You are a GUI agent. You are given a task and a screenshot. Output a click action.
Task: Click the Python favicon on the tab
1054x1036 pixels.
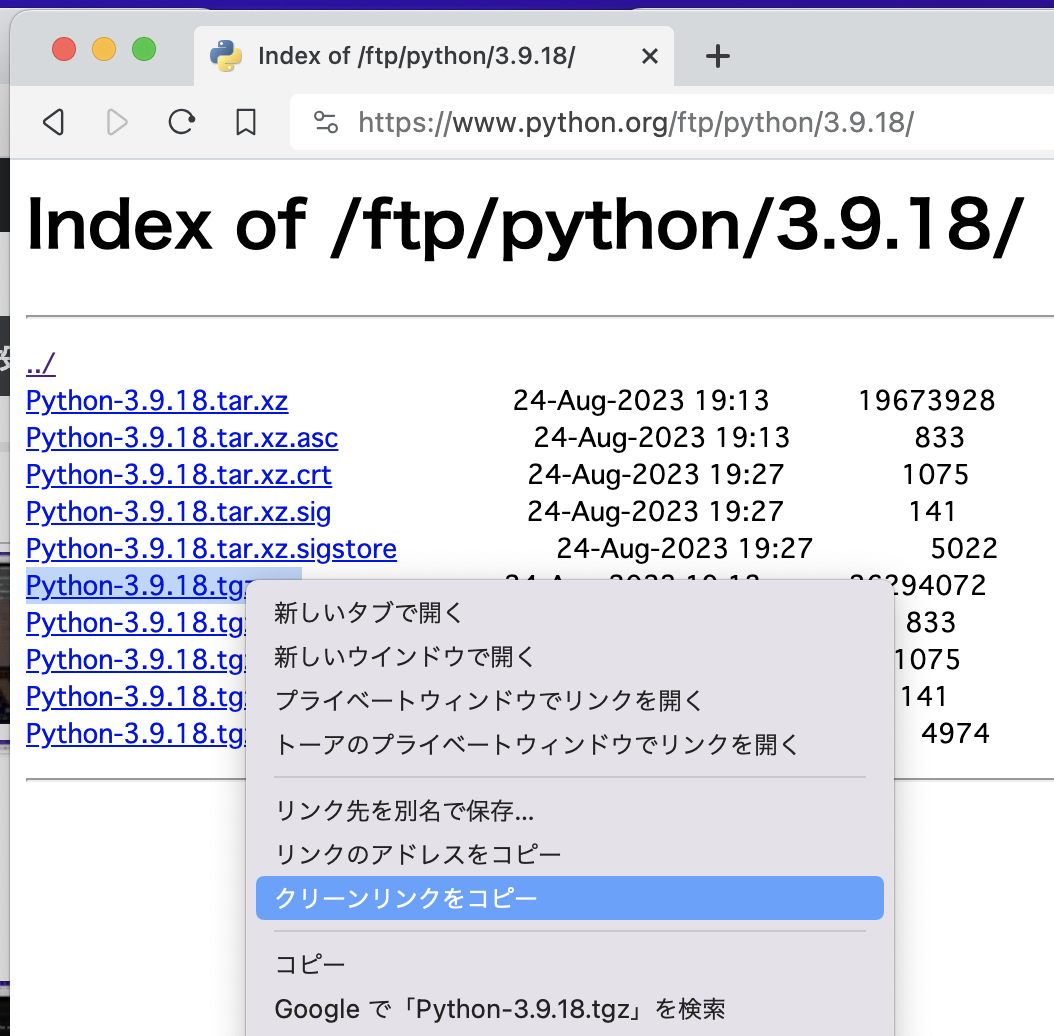click(226, 56)
